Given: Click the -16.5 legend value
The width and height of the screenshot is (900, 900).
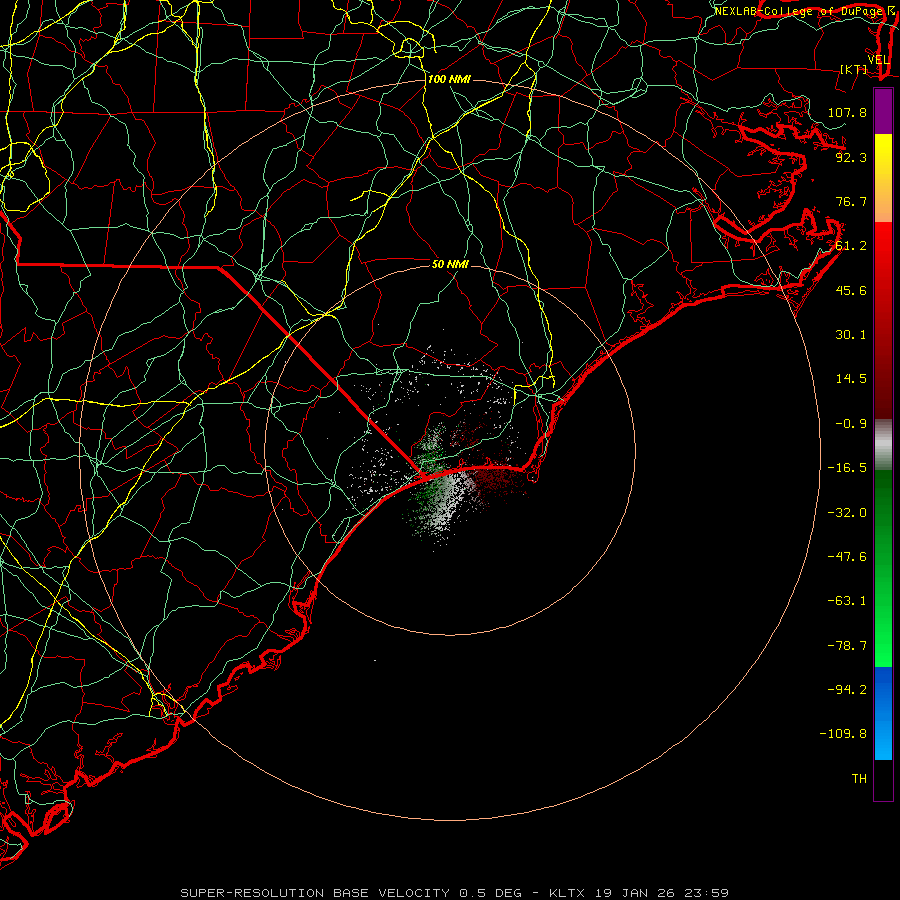Looking at the screenshot, I should 847,468.
